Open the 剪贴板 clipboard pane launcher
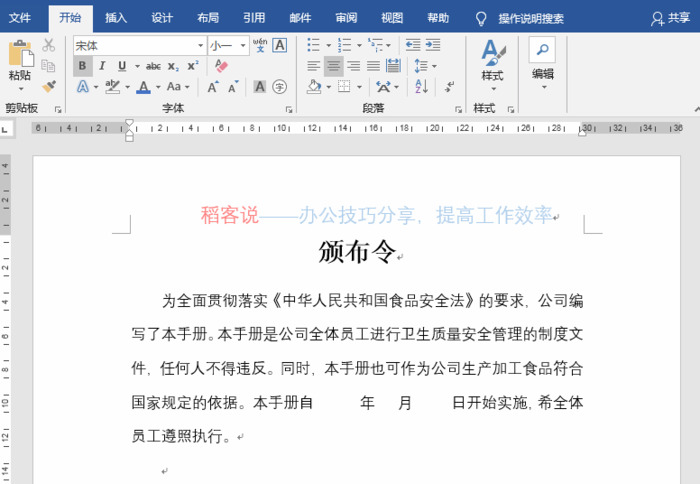The height and width of the screenshot is (484, 700). point(58,109)
